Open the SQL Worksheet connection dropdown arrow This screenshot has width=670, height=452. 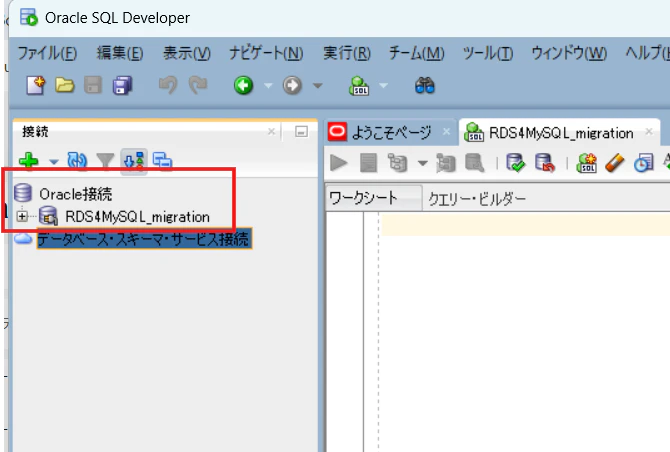[383, 85]
